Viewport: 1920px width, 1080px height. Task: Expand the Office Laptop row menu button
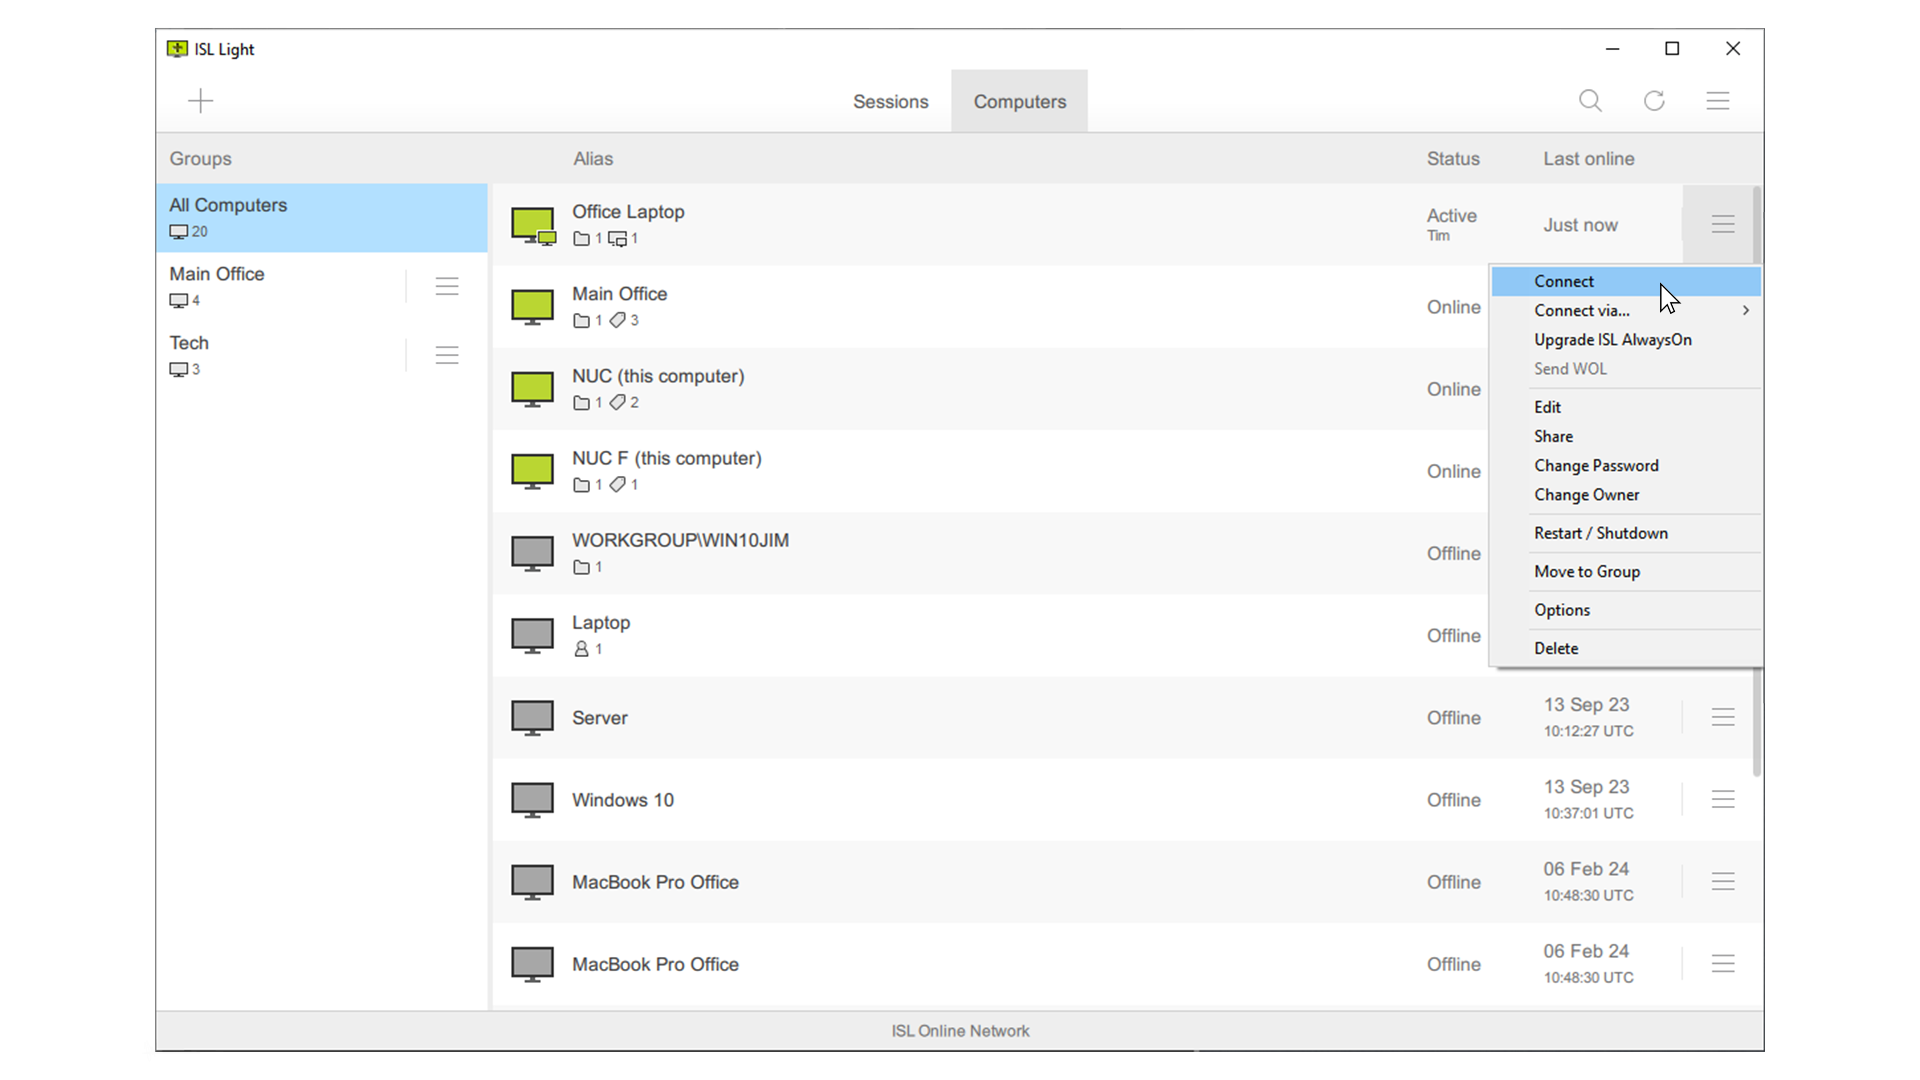click(x=1722, y=224)
